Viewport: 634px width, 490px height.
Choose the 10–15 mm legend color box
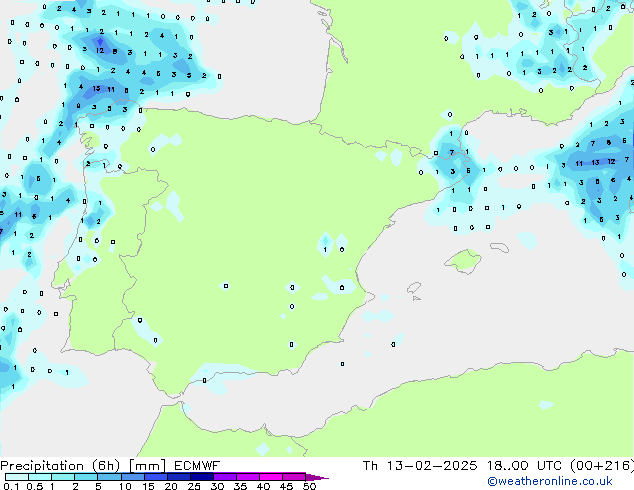click(x=132, y=477)
